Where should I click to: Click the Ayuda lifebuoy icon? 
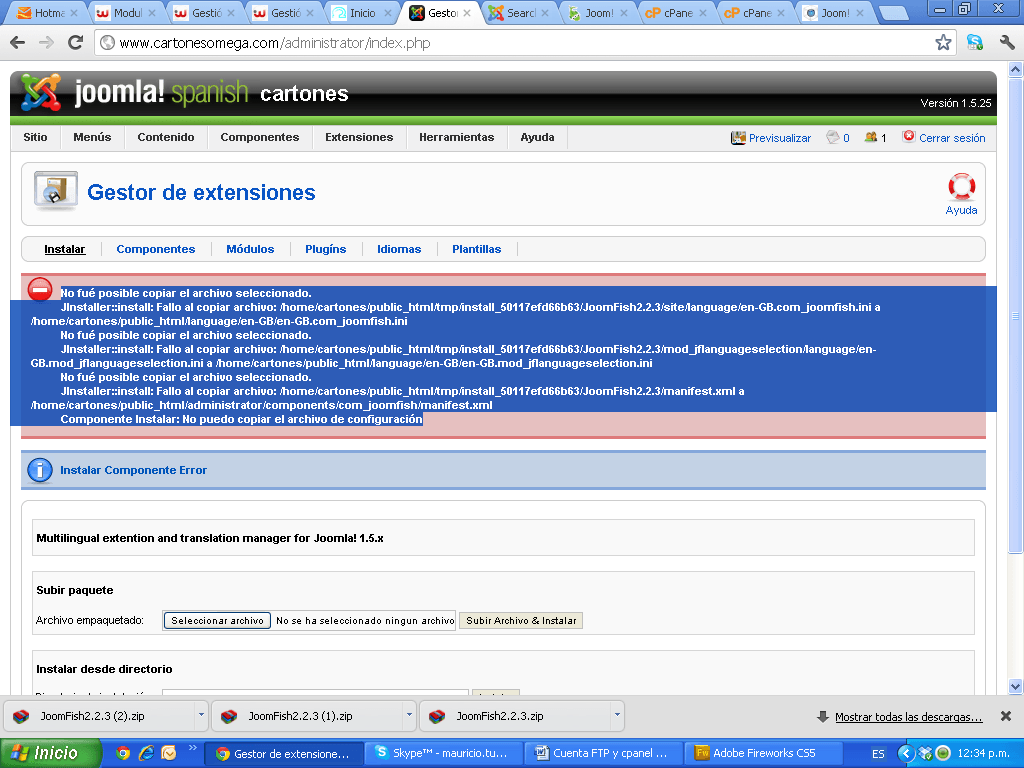961,187
